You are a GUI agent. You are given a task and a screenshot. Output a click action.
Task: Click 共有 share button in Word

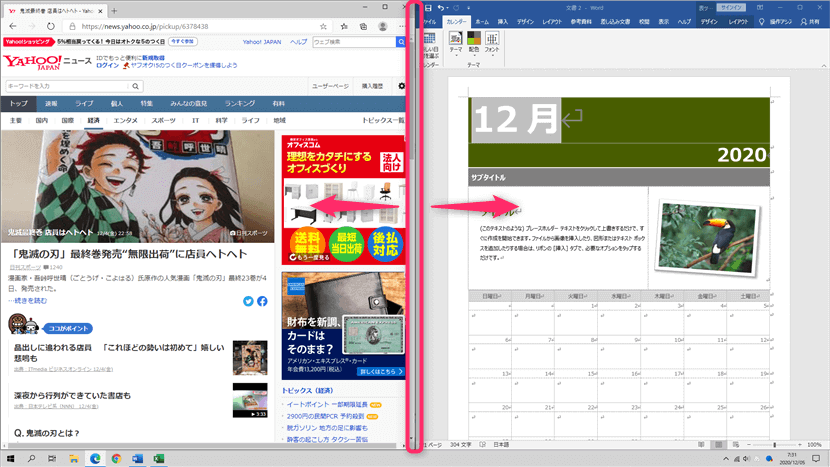point(810,22)
